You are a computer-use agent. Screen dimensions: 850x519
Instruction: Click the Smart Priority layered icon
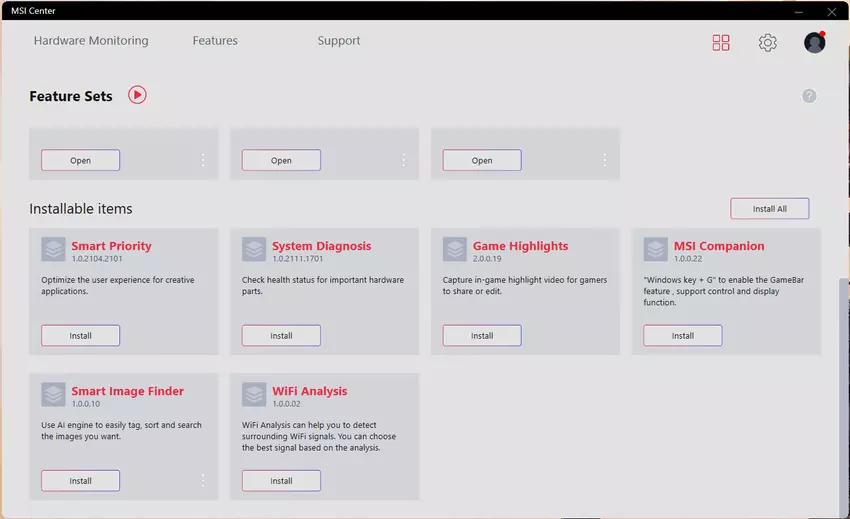click(x=53, y=249)
